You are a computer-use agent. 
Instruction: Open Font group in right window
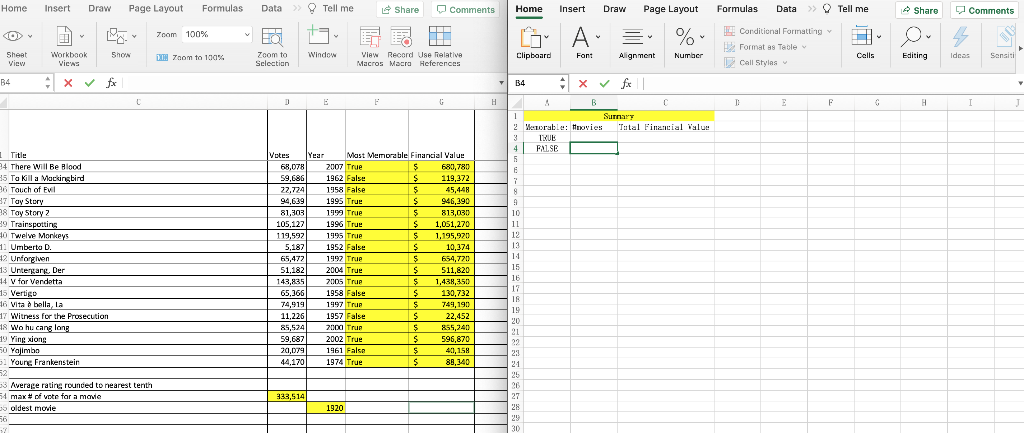584,42
